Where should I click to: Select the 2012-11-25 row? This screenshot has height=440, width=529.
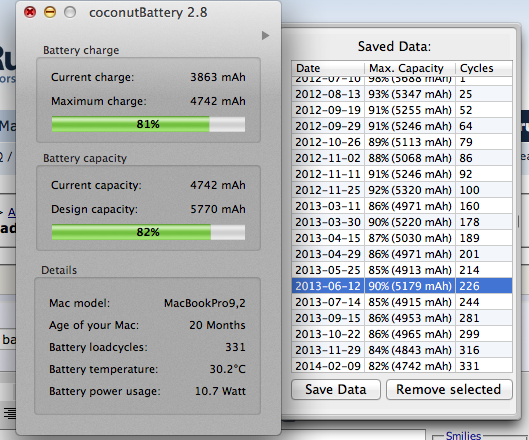402,190
